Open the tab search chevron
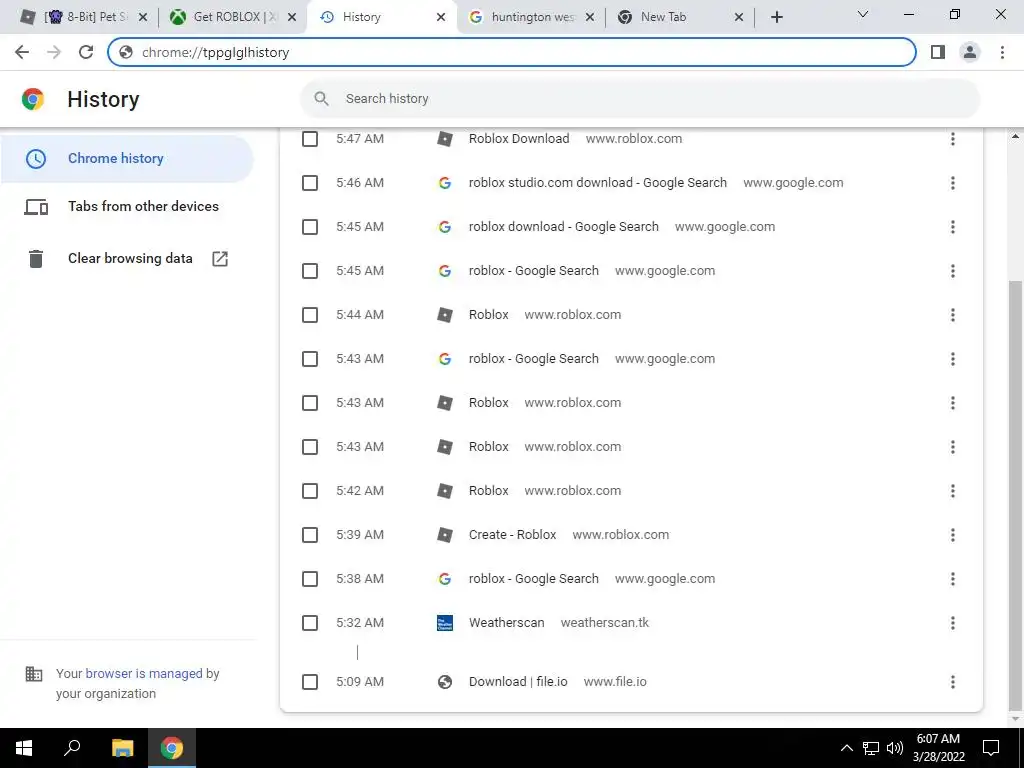 863,14
